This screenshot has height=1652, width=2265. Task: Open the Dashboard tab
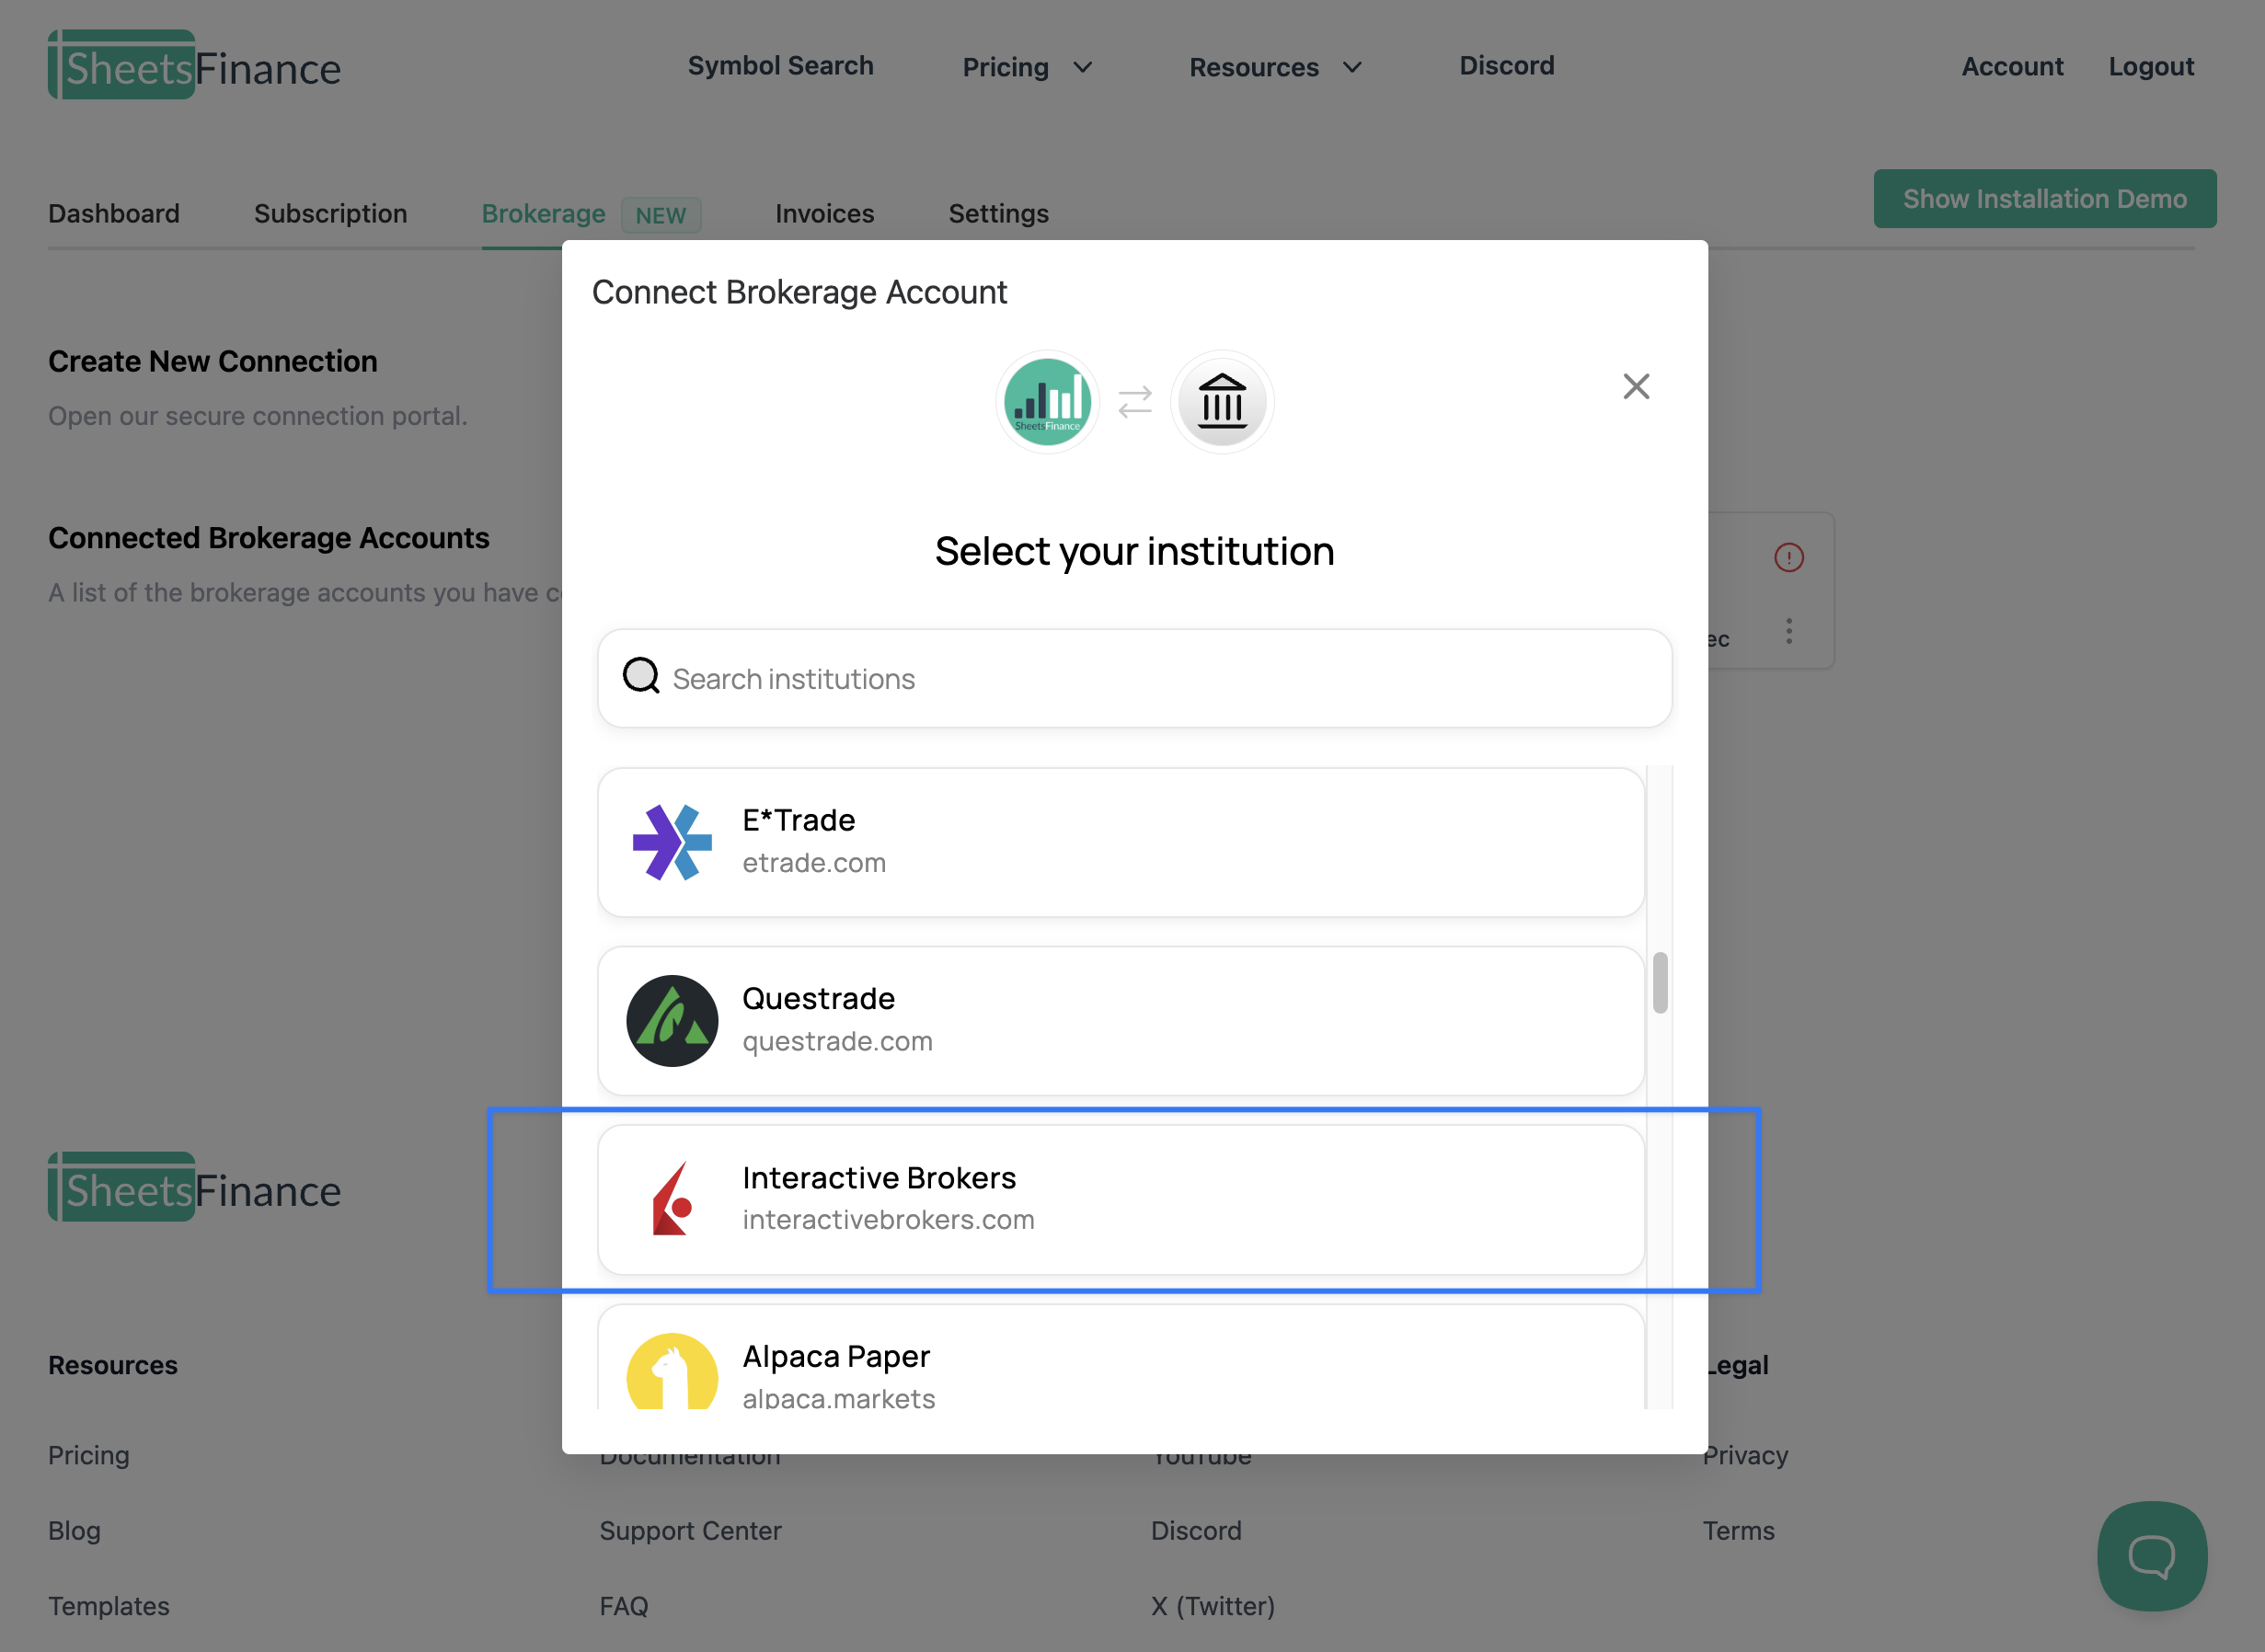[114, 213]
